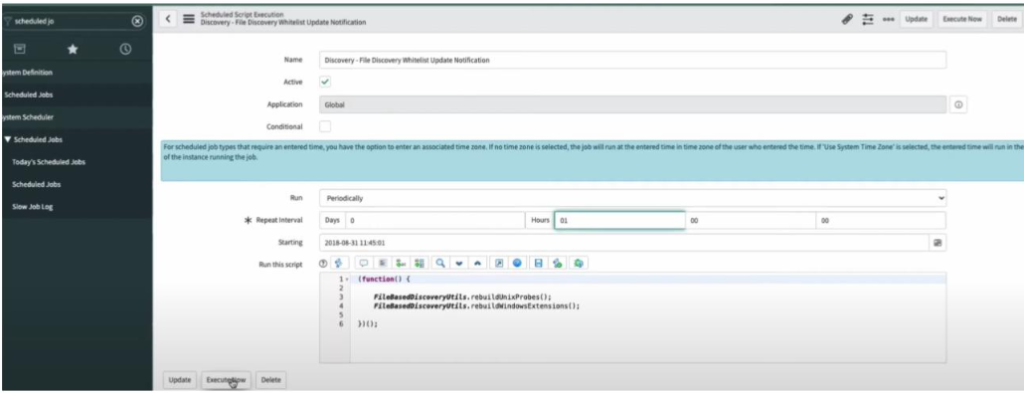Open Today's Scheduled Jobs module
Image resolution: width=1024 pixels, height=393 pixels.
pyautogui.click(x=49, y=162)
